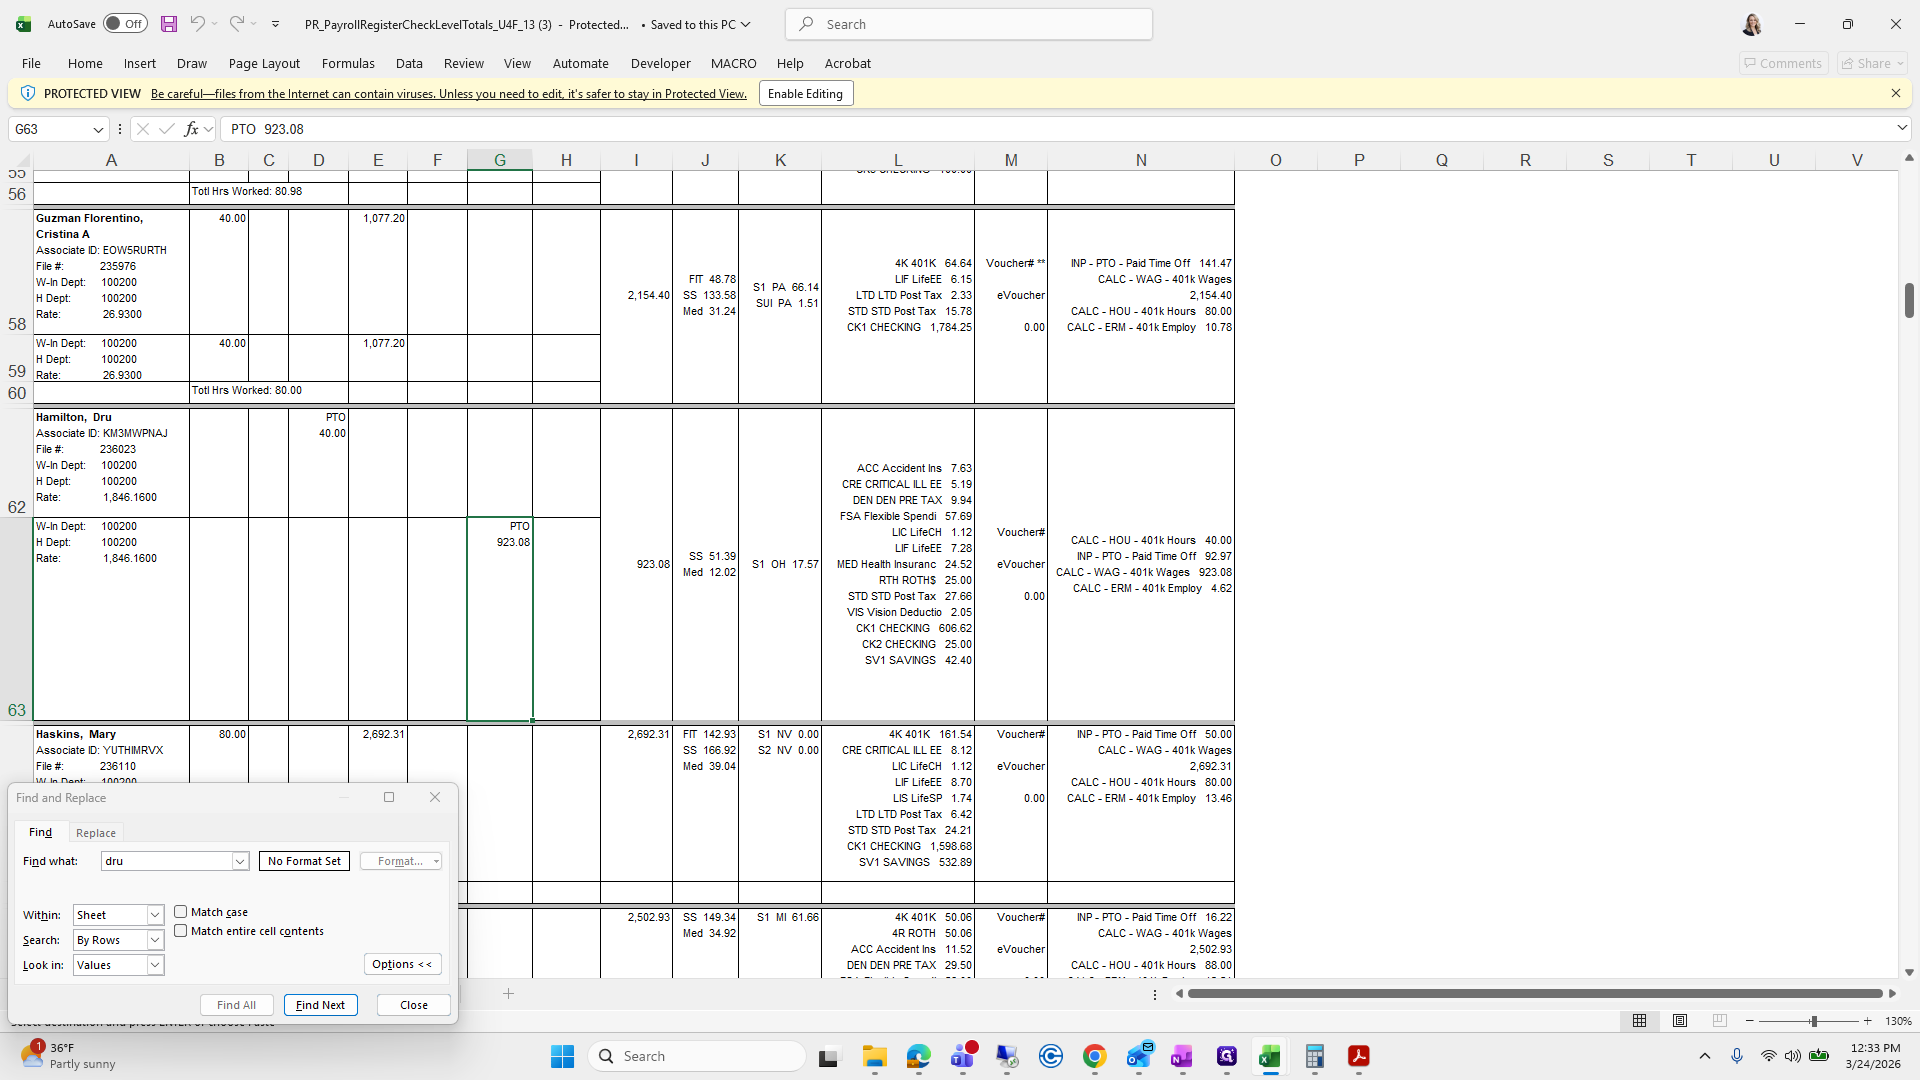Check Match entire cell contents
Viewport: 1920px width, 1080px height.
(181, 931)
